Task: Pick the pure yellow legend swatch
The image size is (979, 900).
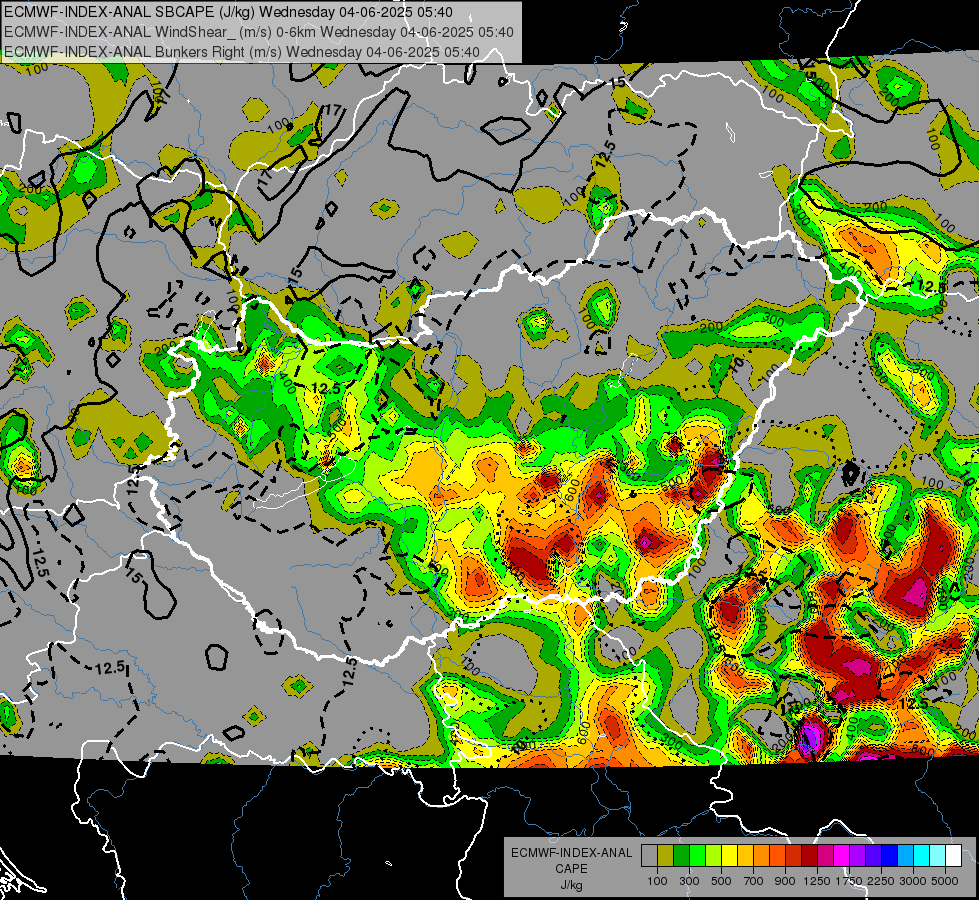Action: click(x=729, y=856)
